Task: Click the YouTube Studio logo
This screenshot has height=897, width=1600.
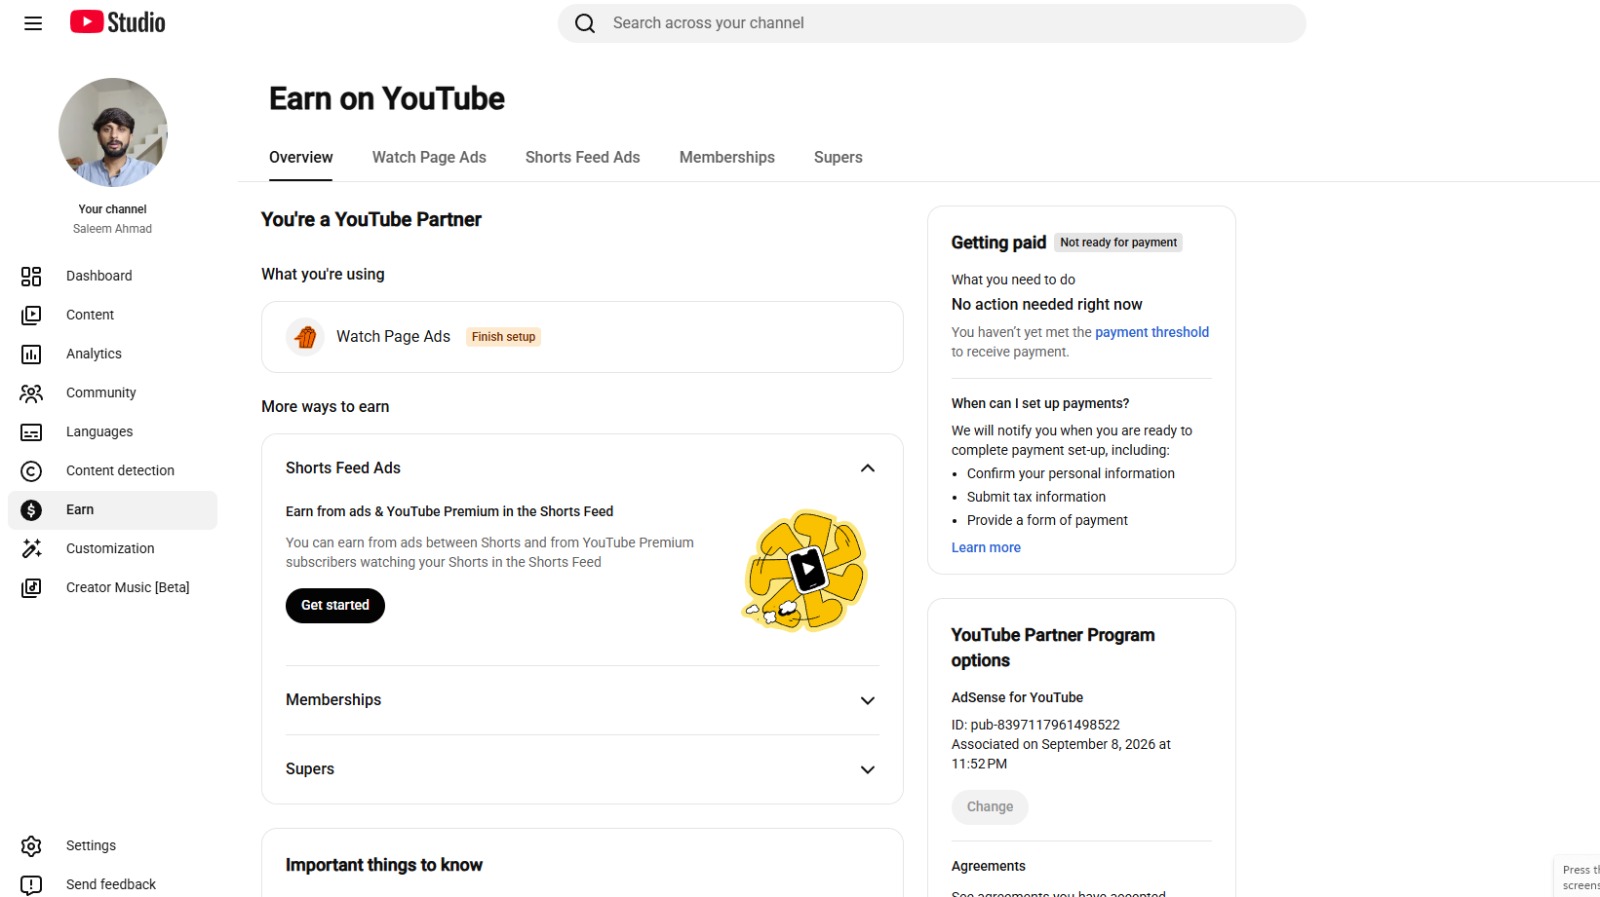Action: point(117,22)
